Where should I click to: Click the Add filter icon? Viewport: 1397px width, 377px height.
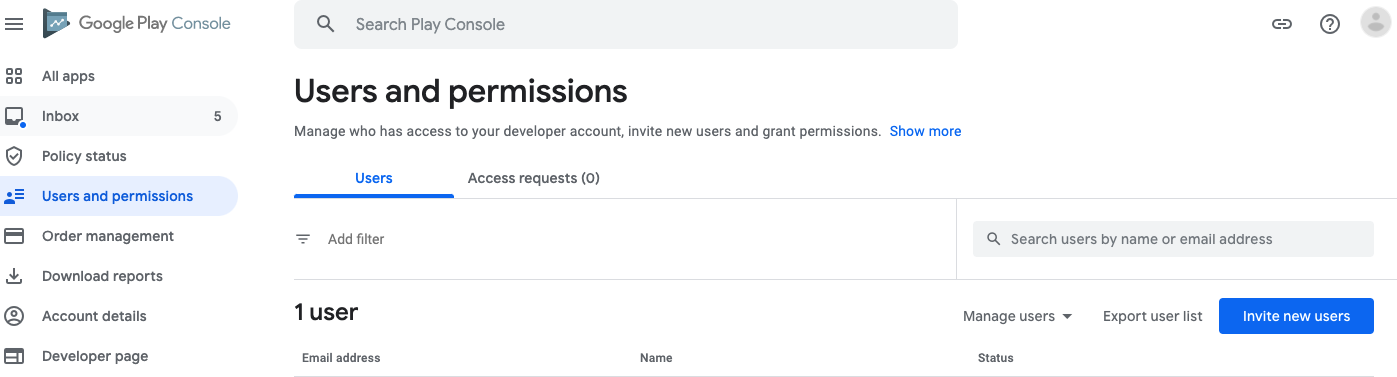click(x=303, y=239)
